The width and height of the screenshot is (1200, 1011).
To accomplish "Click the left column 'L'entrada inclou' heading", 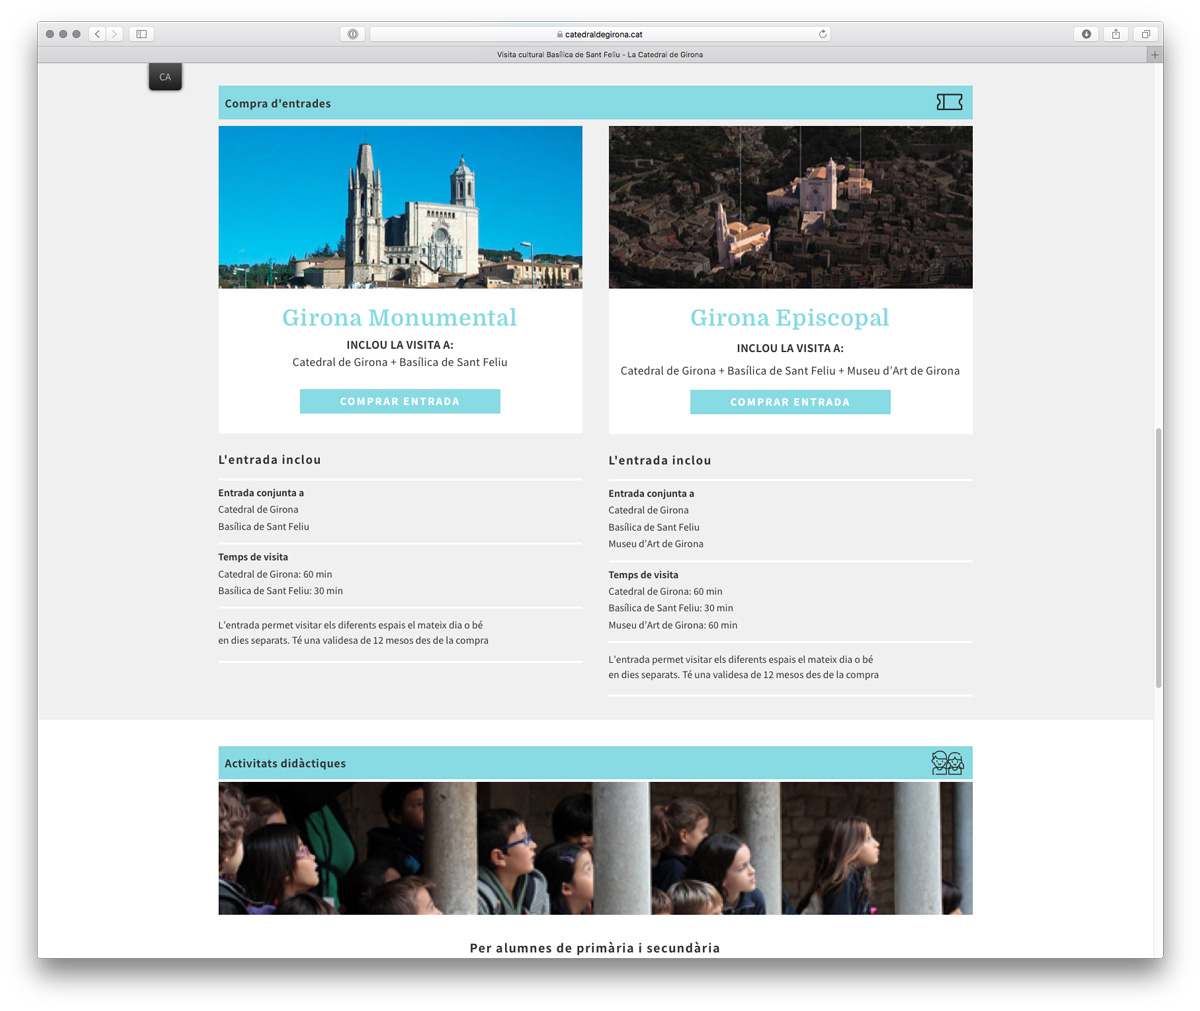I will pos(270,460).
